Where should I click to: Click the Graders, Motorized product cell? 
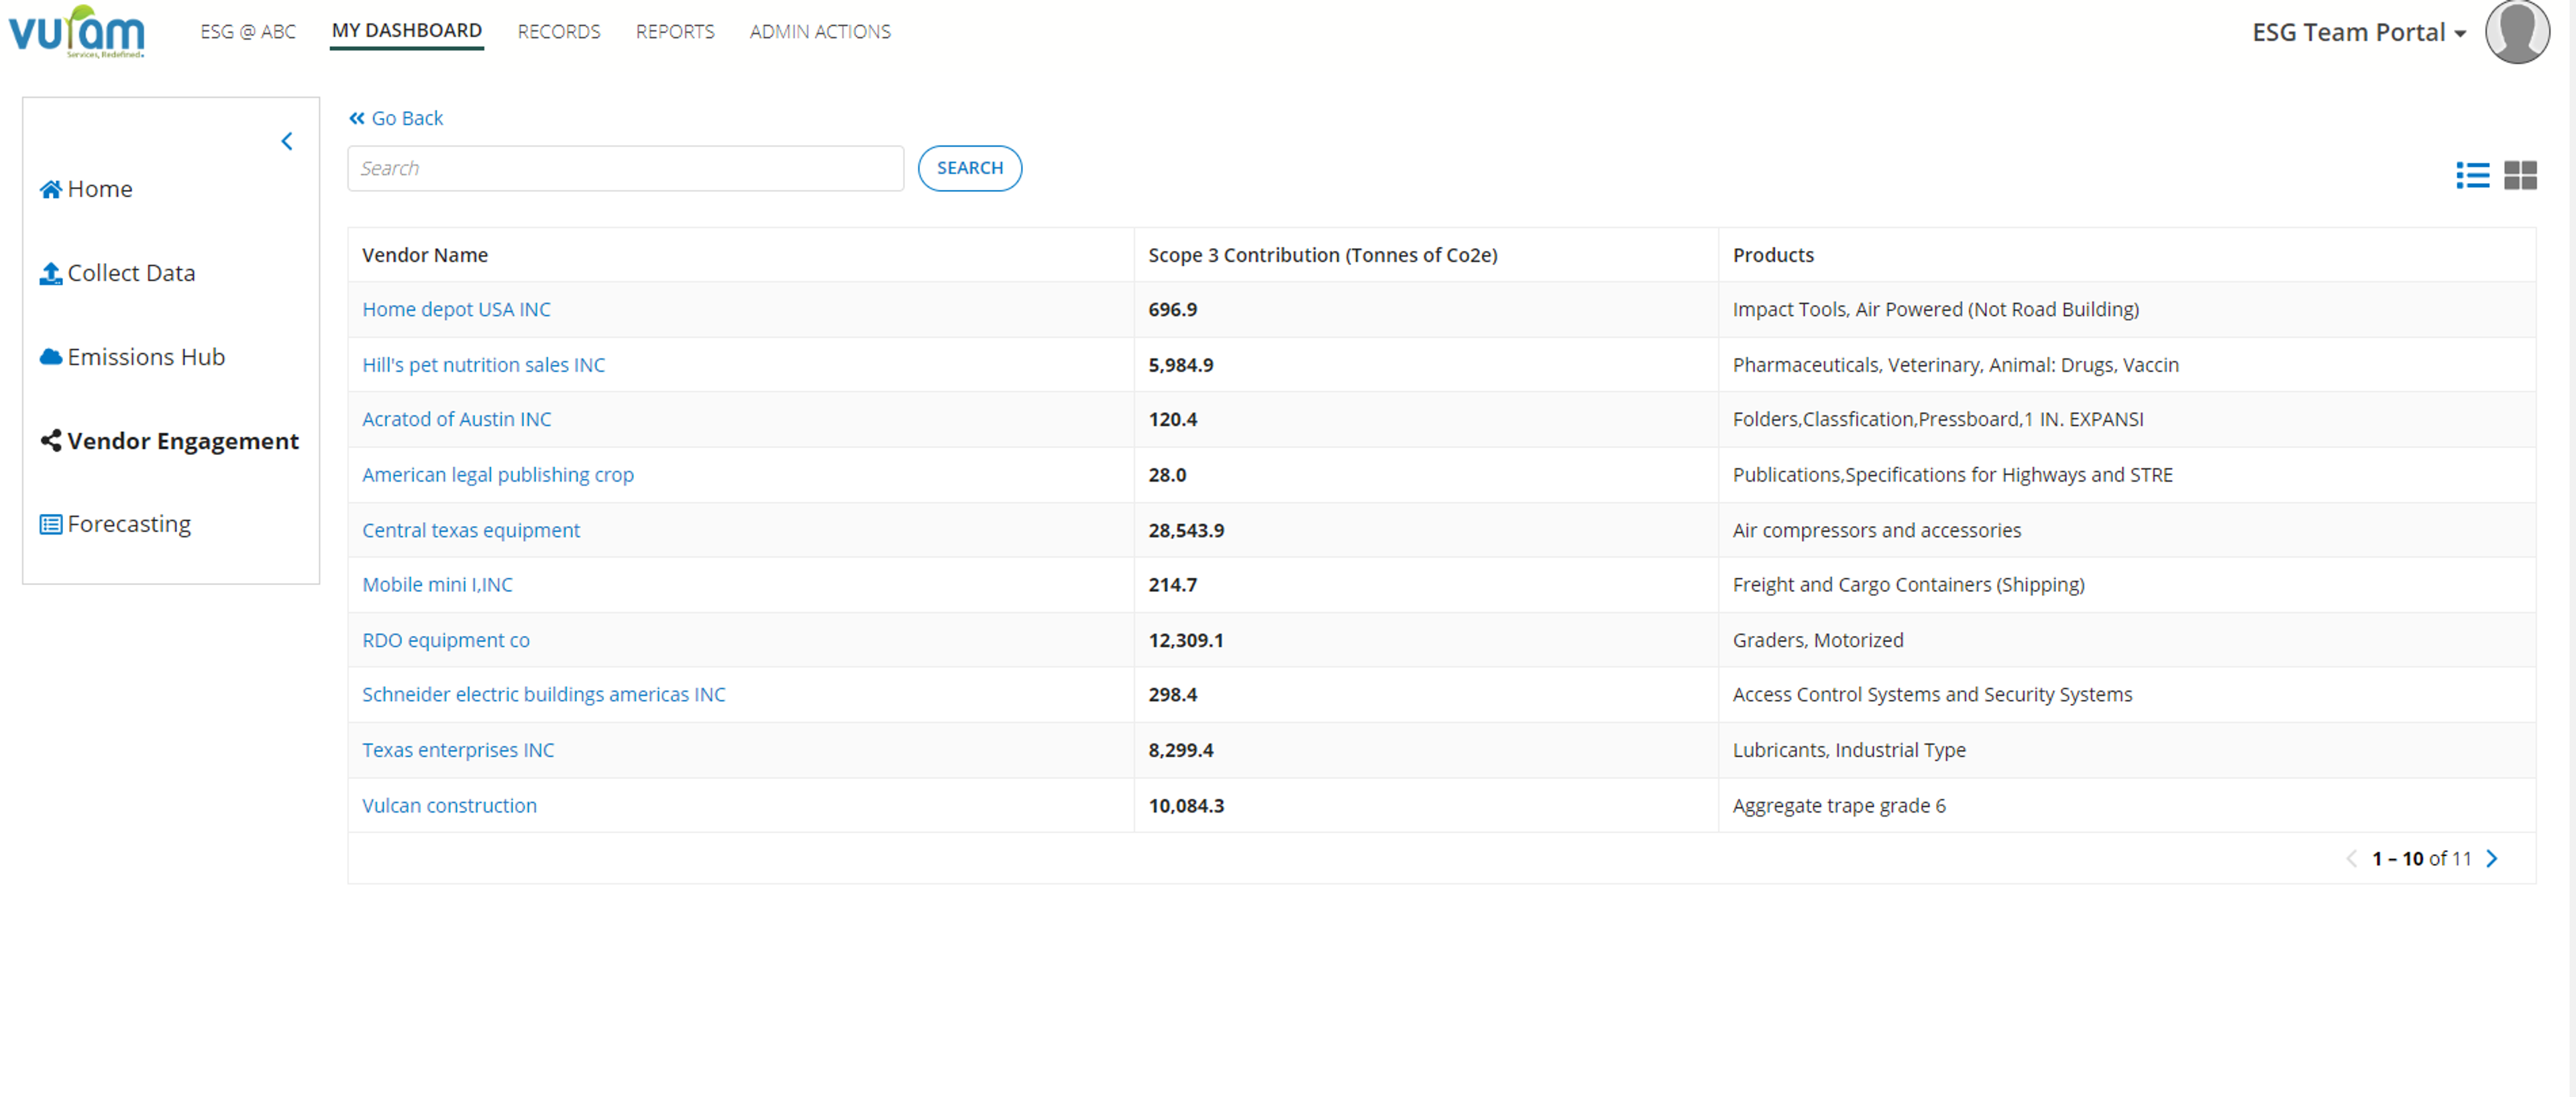pyautogui.click(x=1818, y=640)
